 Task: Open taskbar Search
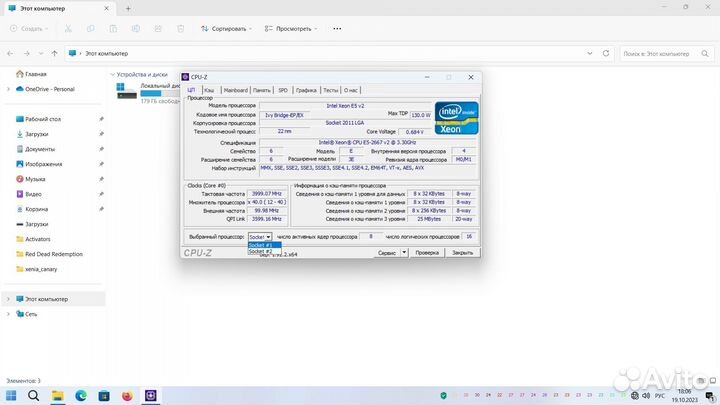tap(34, 395)
